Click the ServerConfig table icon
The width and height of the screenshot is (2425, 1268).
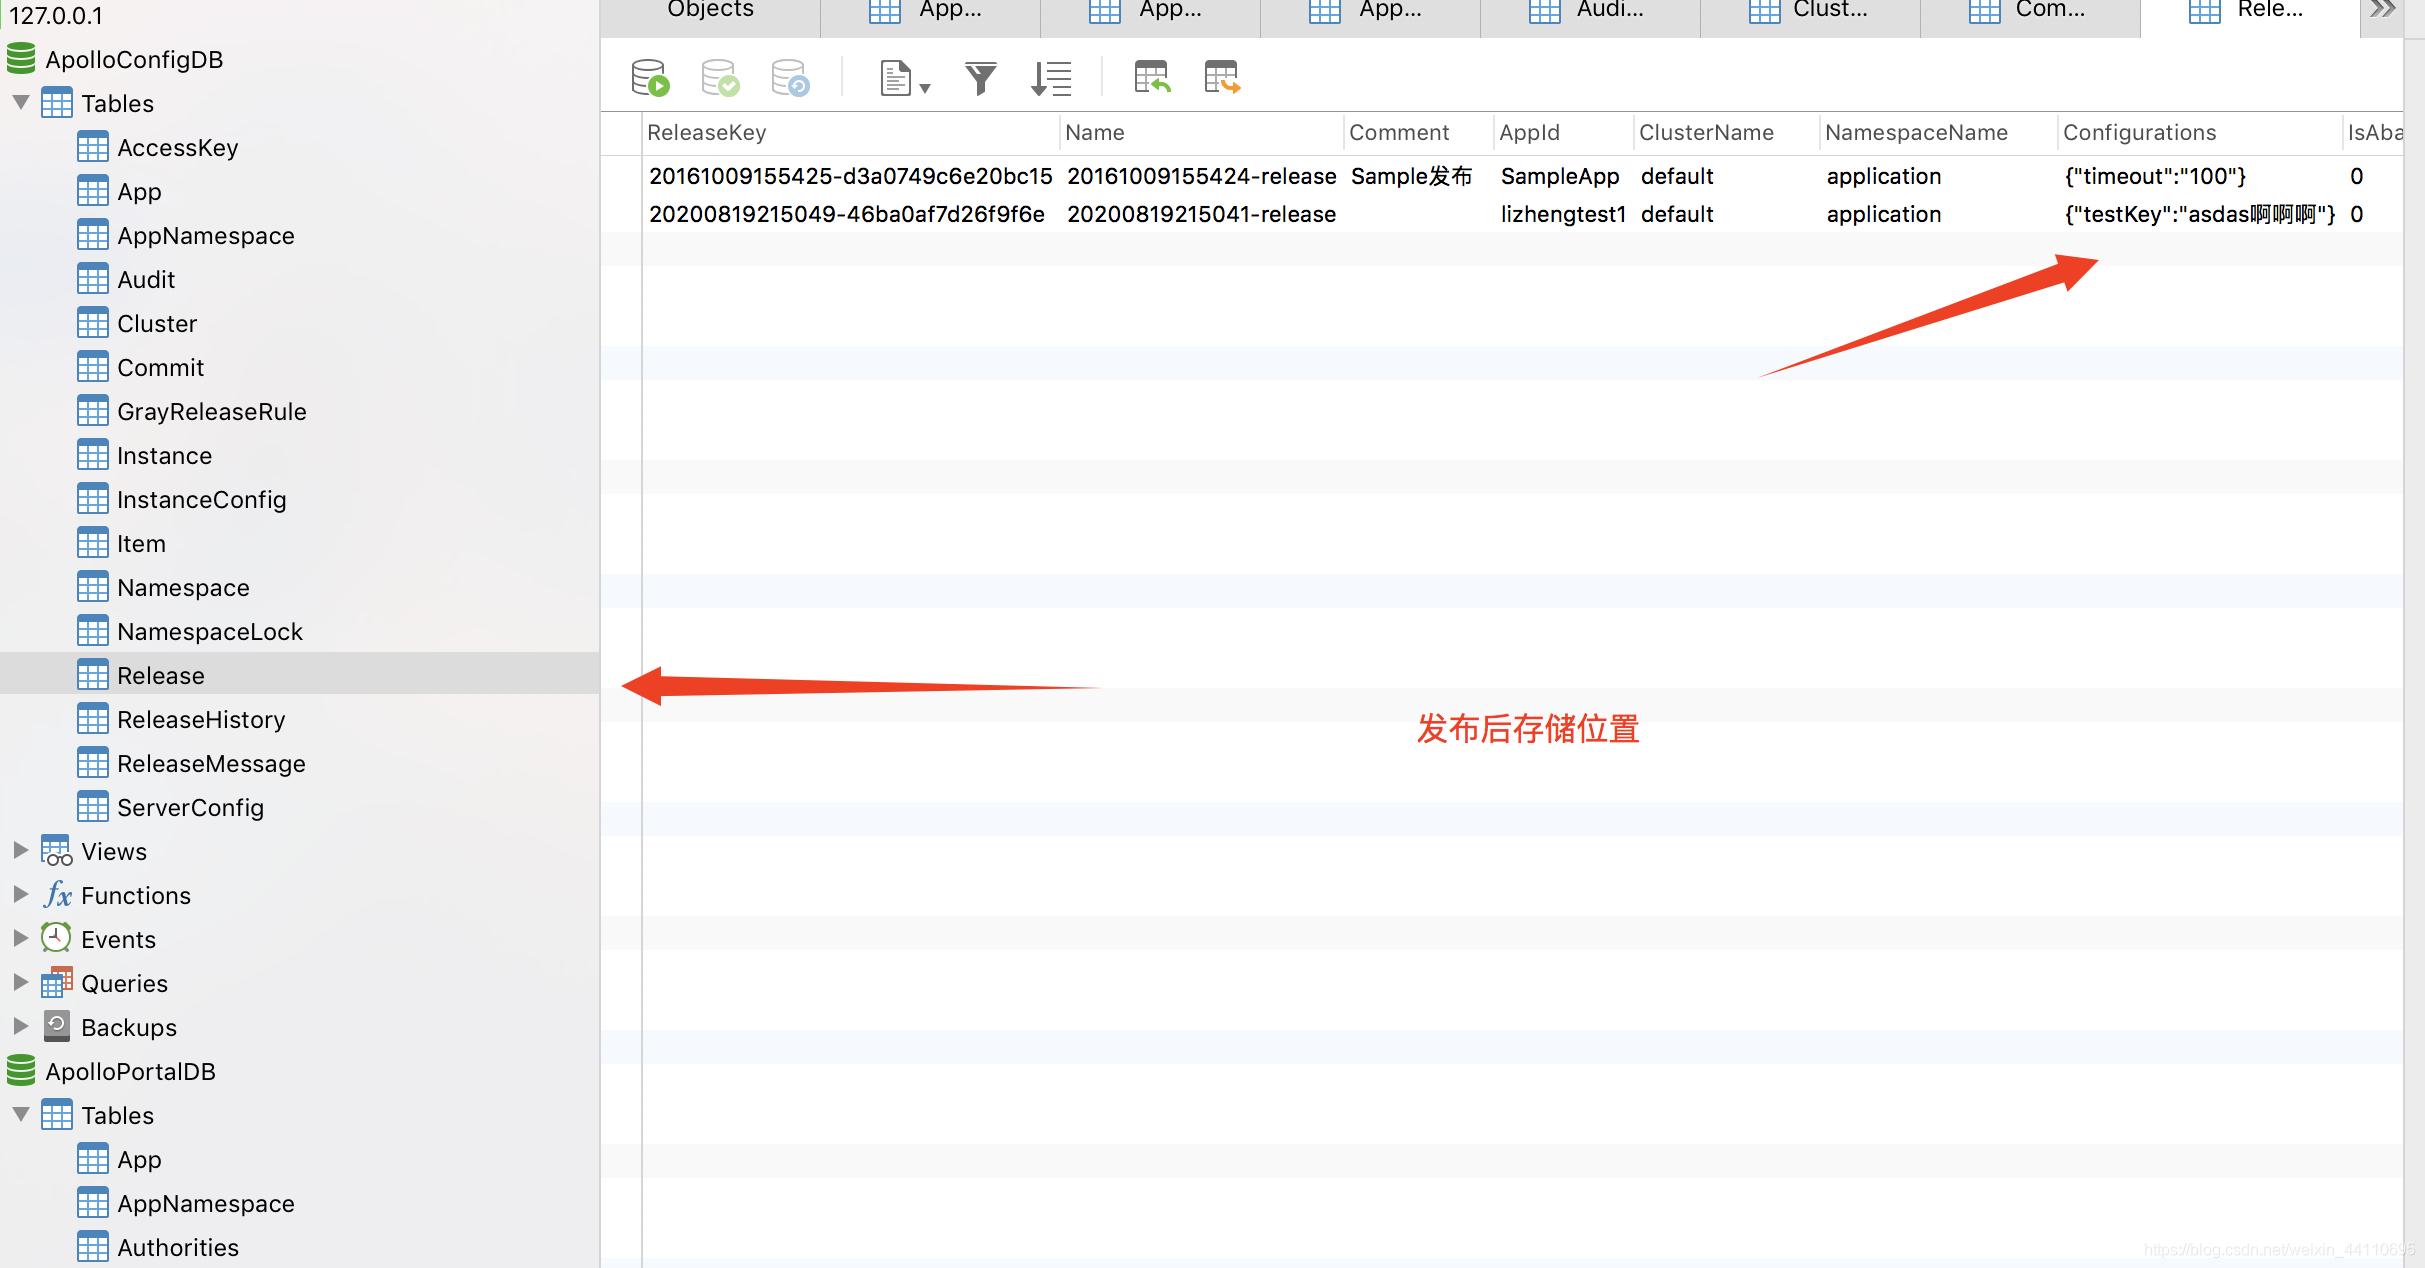point(93,807)
